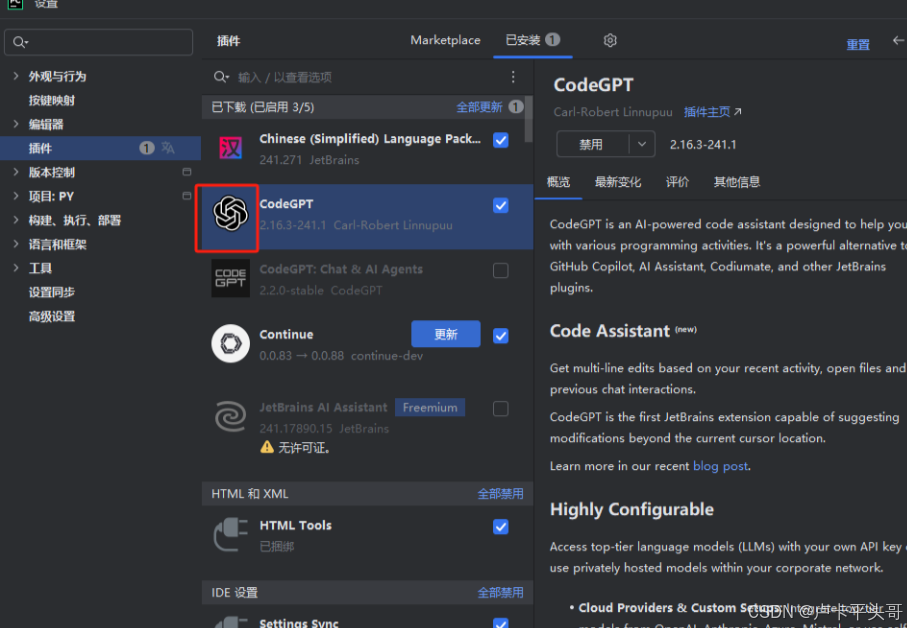Viewport: 907px width, 628px height.
Task: Uncheck the HTML Tools checkbox
Action: [500, 527]
